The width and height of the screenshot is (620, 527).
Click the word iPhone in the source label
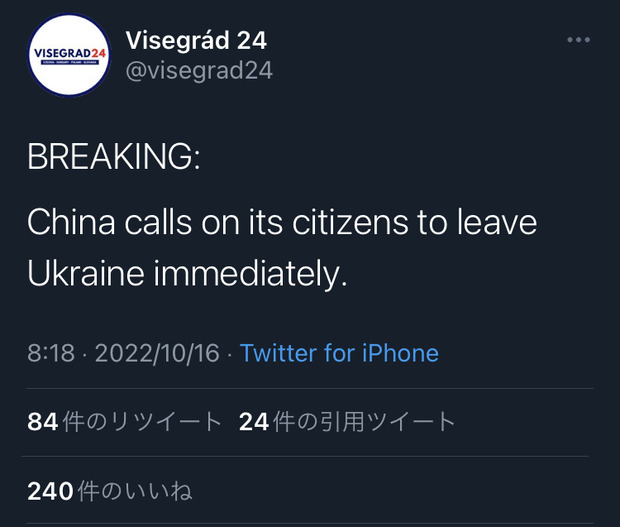(400, 353)
